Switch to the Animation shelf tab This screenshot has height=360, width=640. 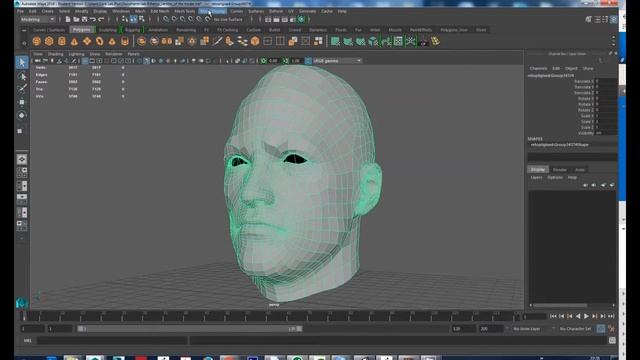point(158,30)
